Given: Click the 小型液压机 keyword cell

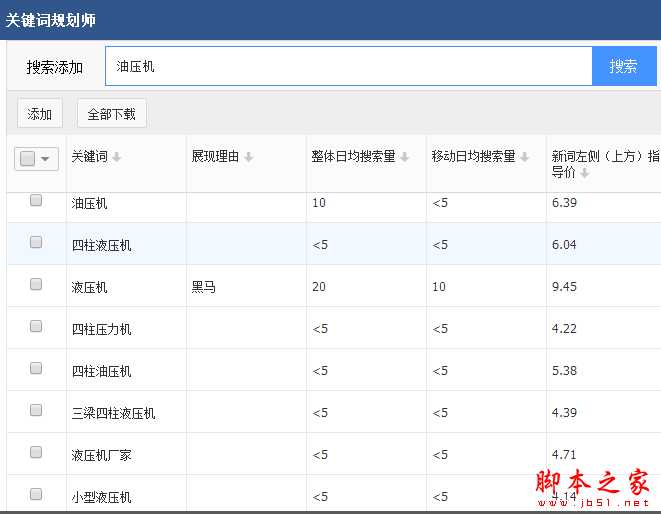Looking at the screenshot, I should (x=102, y=497).
